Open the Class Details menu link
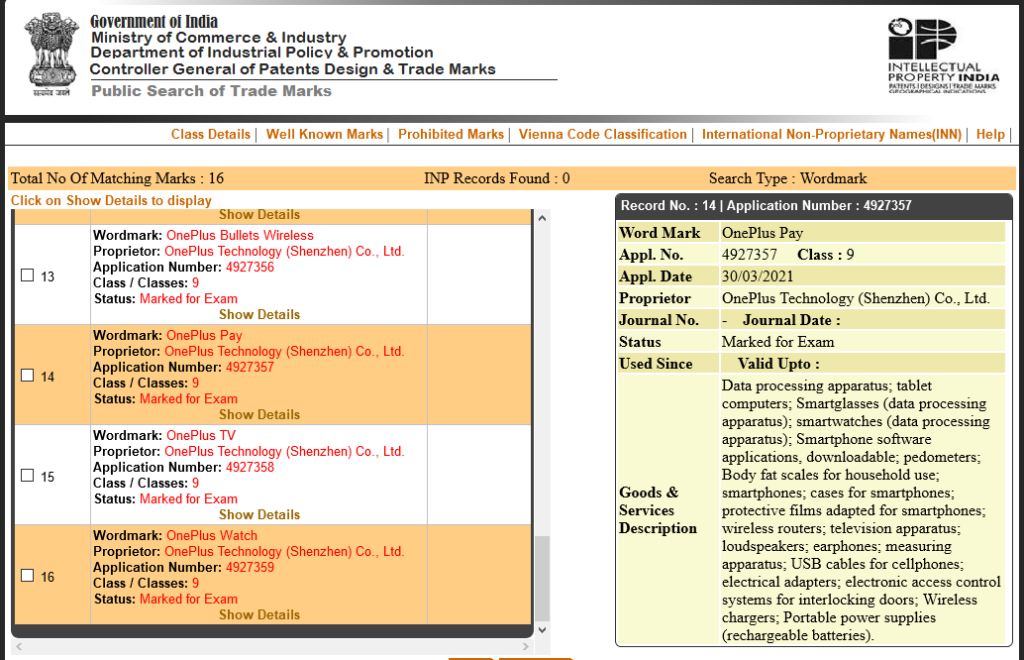The image size is (1024, 660). click(x=210, y=134)
